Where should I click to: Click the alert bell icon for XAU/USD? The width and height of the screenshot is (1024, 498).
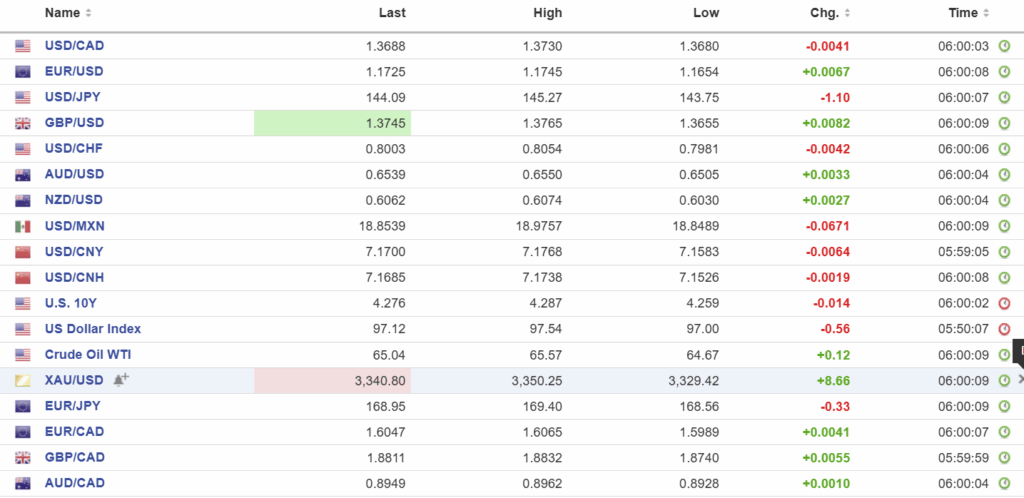coord(120,379)
